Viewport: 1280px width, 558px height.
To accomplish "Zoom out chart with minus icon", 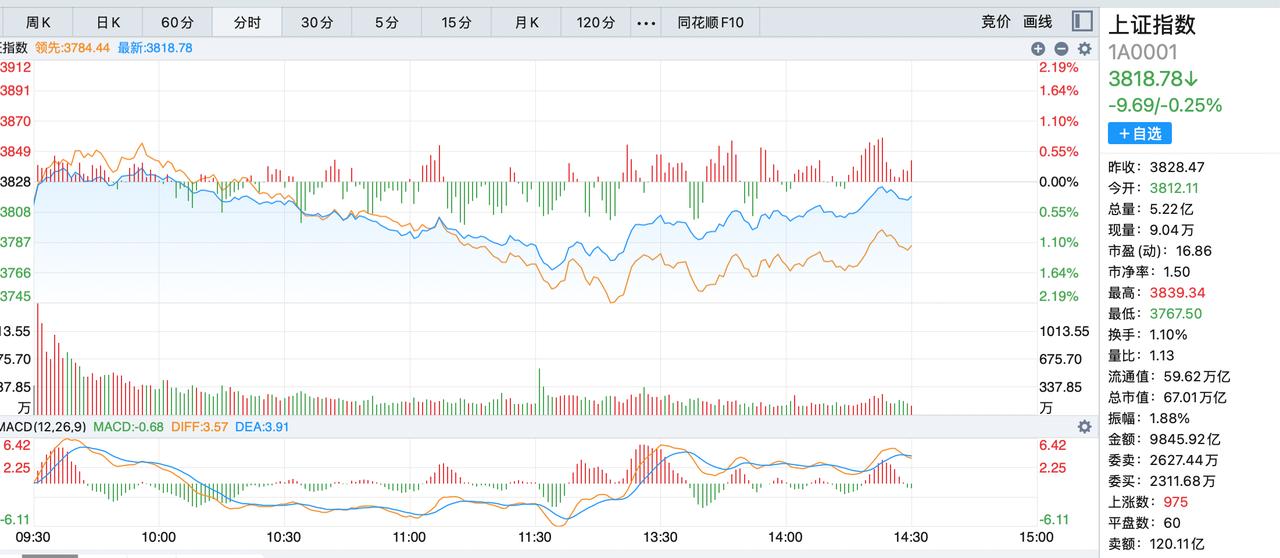I will pos(1061,48).
